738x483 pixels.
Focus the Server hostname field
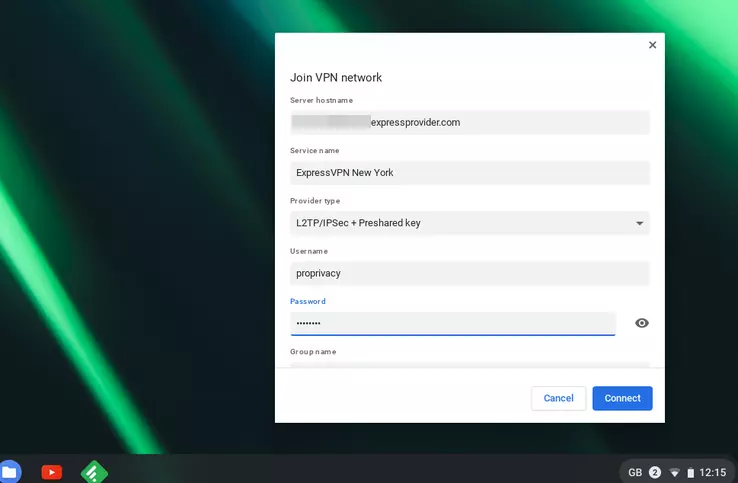point(470,122)
